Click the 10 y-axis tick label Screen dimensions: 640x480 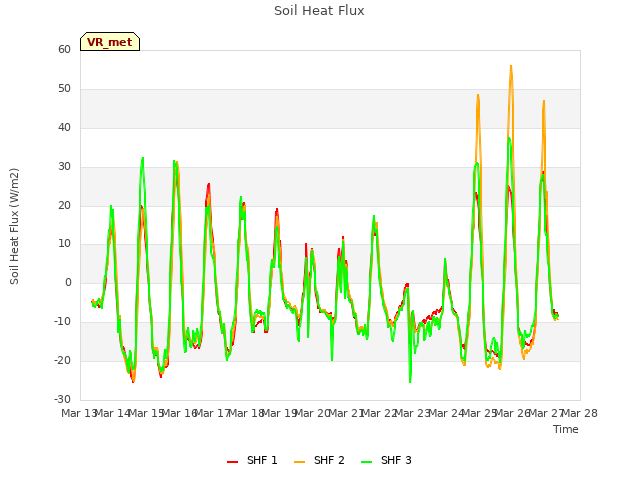coord(64,244)
